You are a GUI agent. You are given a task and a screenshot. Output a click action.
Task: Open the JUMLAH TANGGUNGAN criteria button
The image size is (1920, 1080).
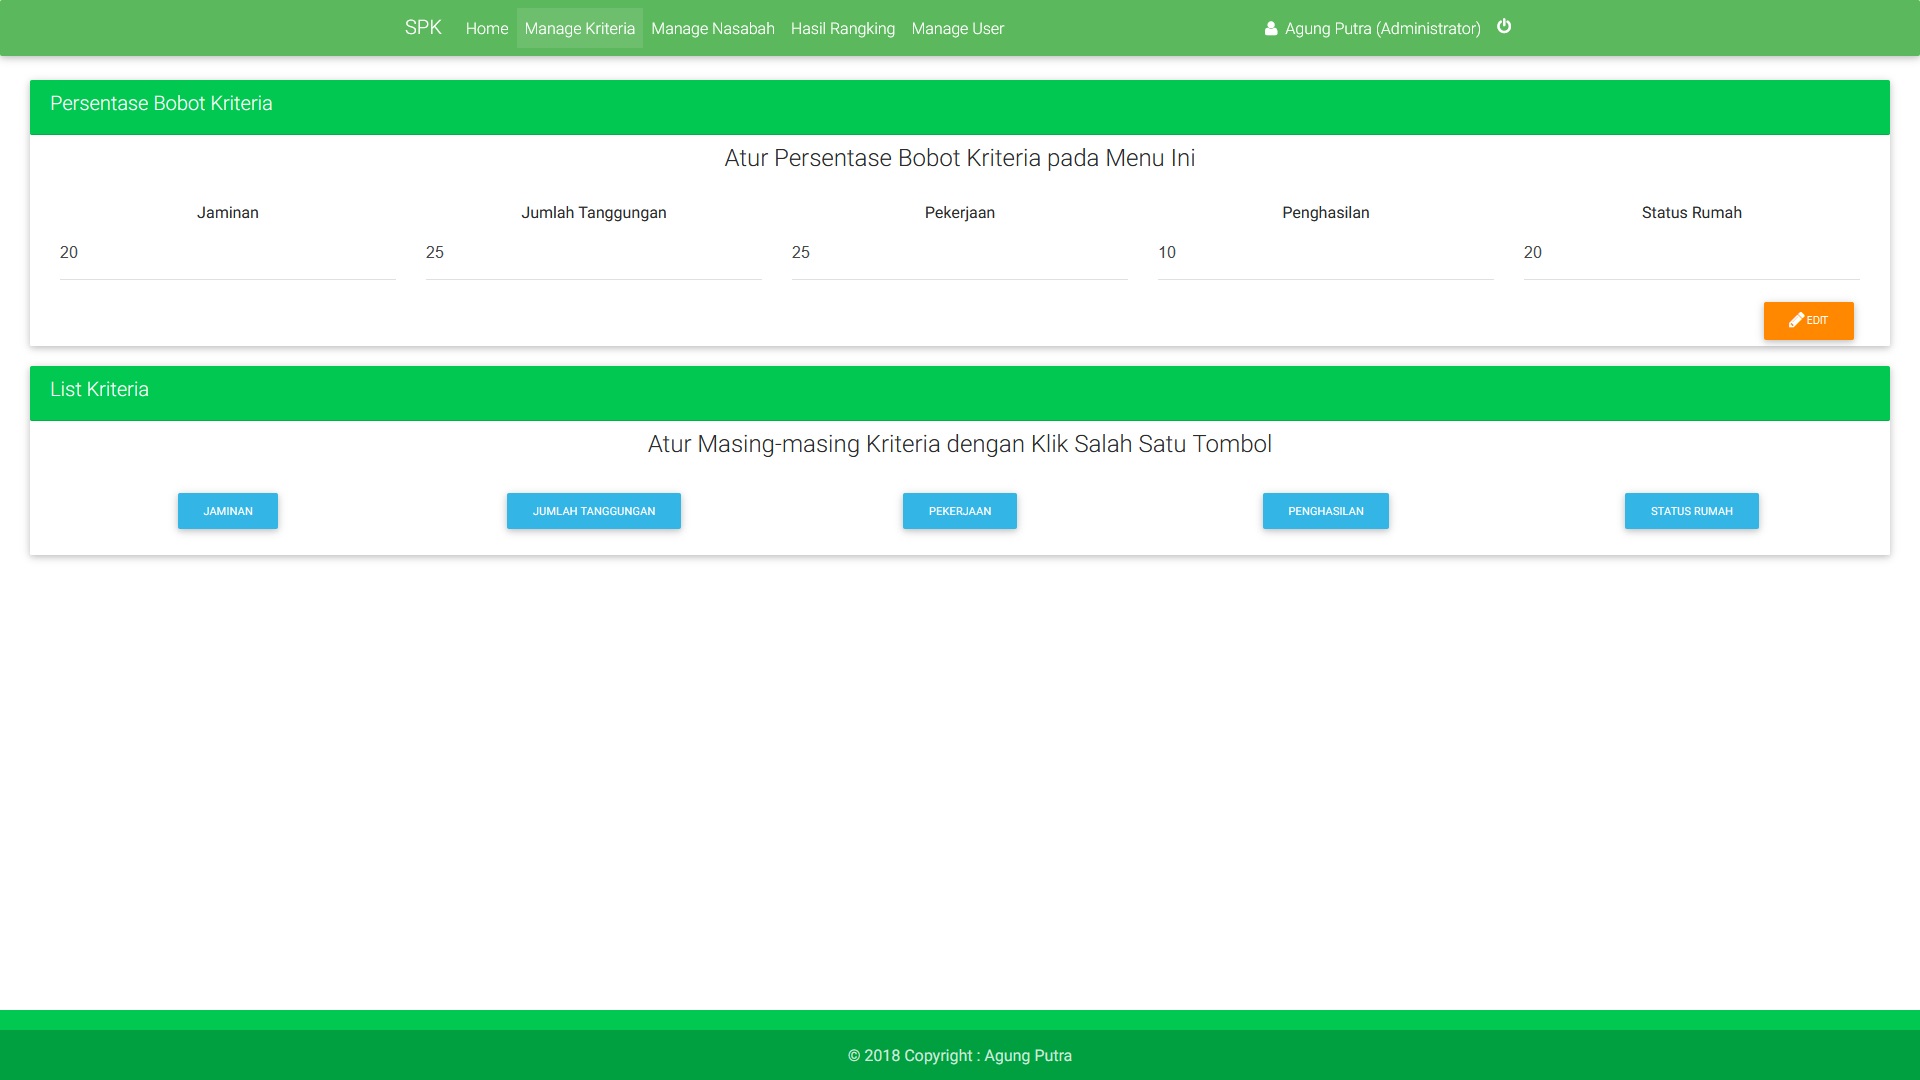[593, 511]
